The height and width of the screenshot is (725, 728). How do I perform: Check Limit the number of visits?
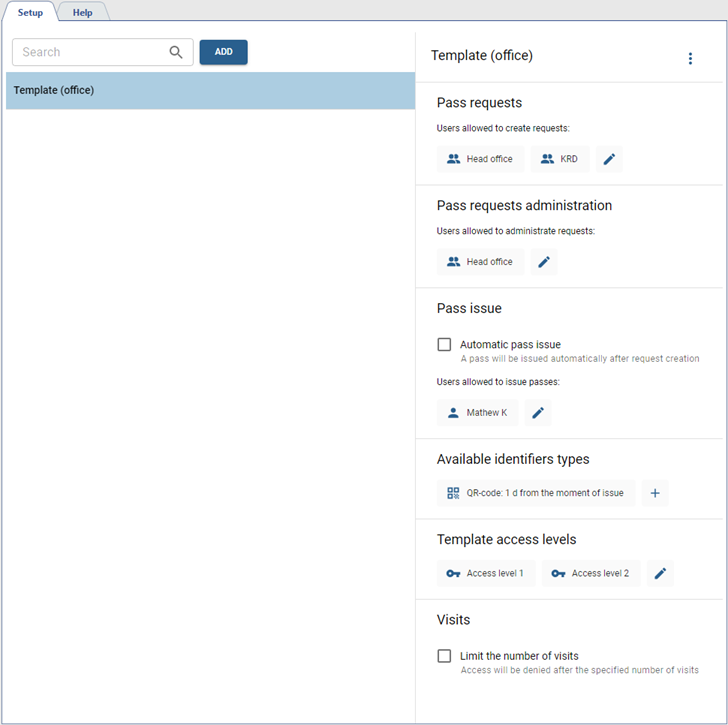coord(445,656)
